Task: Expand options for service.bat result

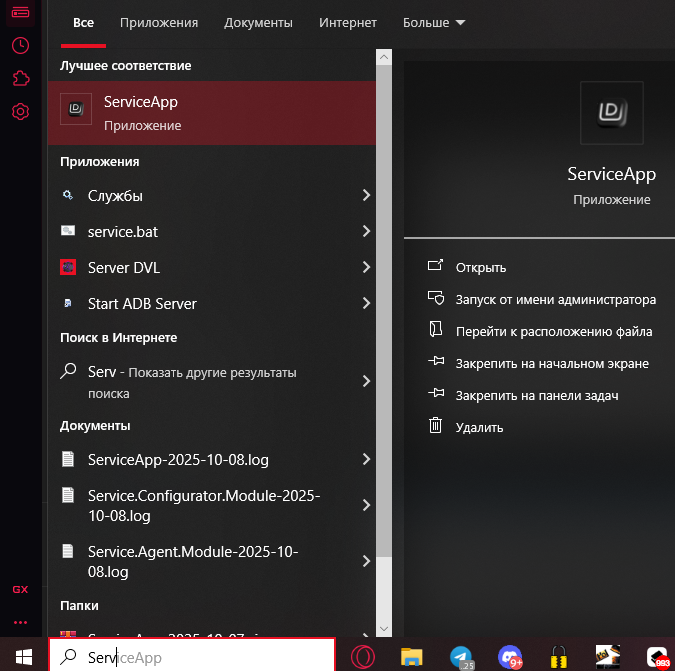Action: (x=366, y=232)
